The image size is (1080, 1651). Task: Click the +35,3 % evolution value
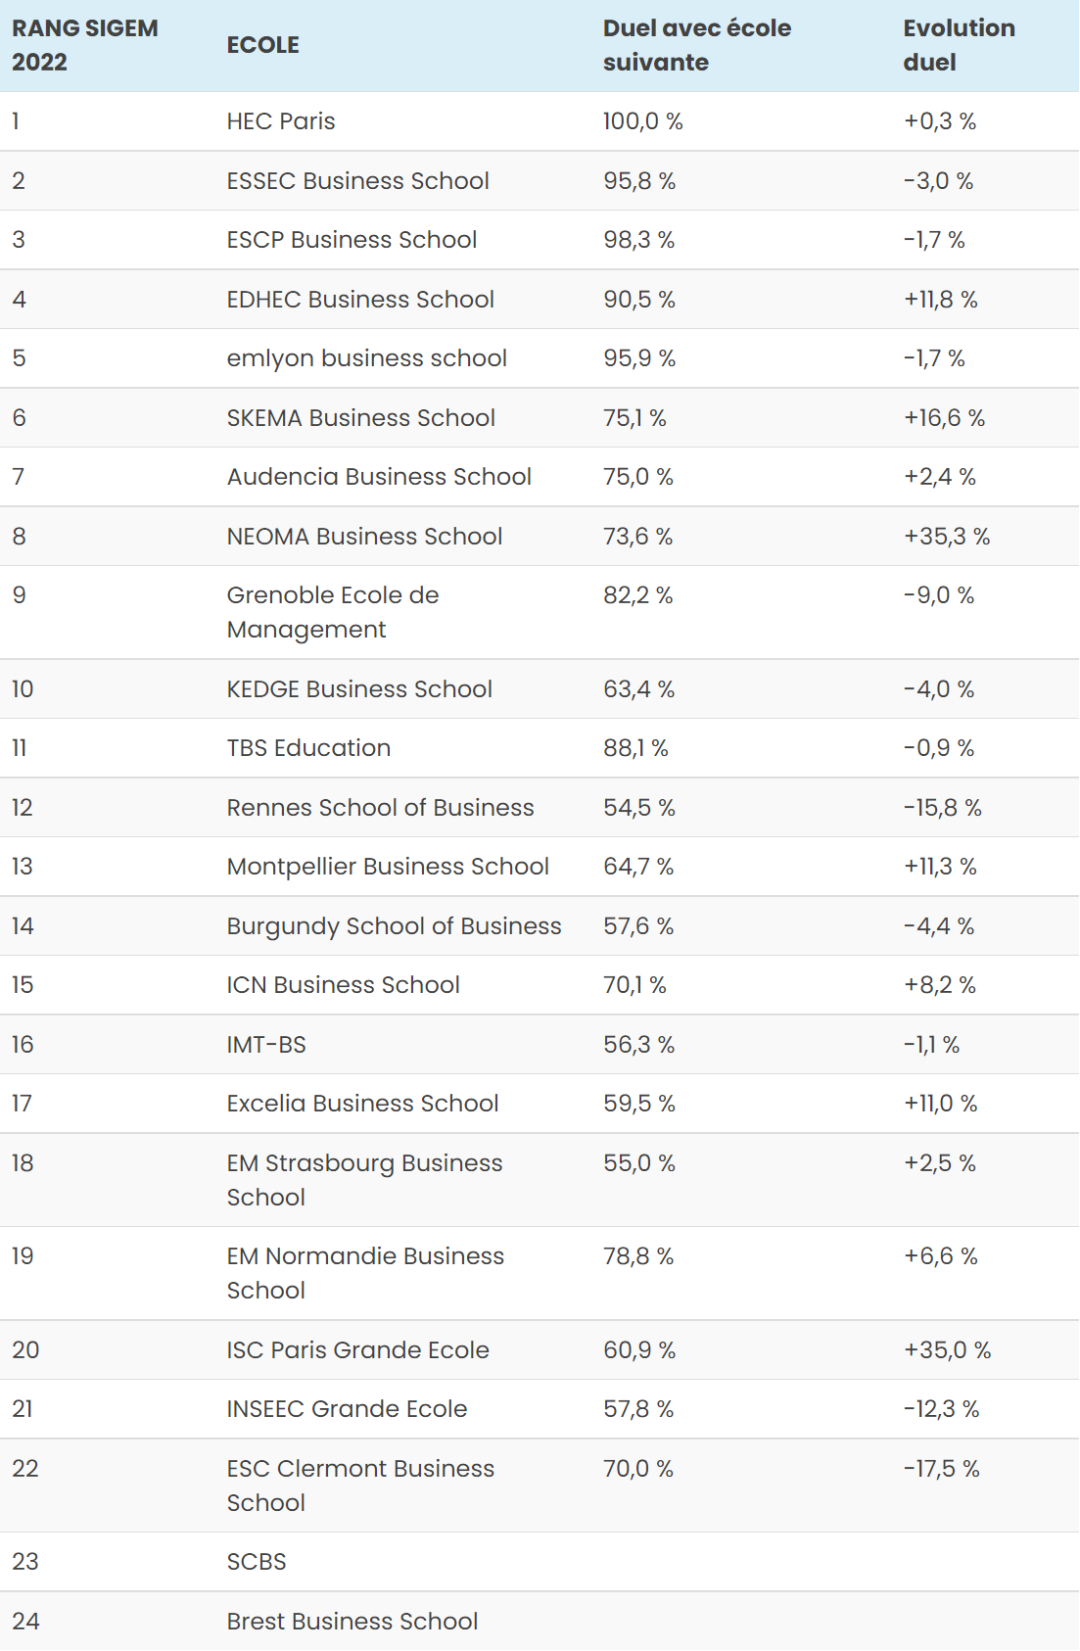coord(946,536)
